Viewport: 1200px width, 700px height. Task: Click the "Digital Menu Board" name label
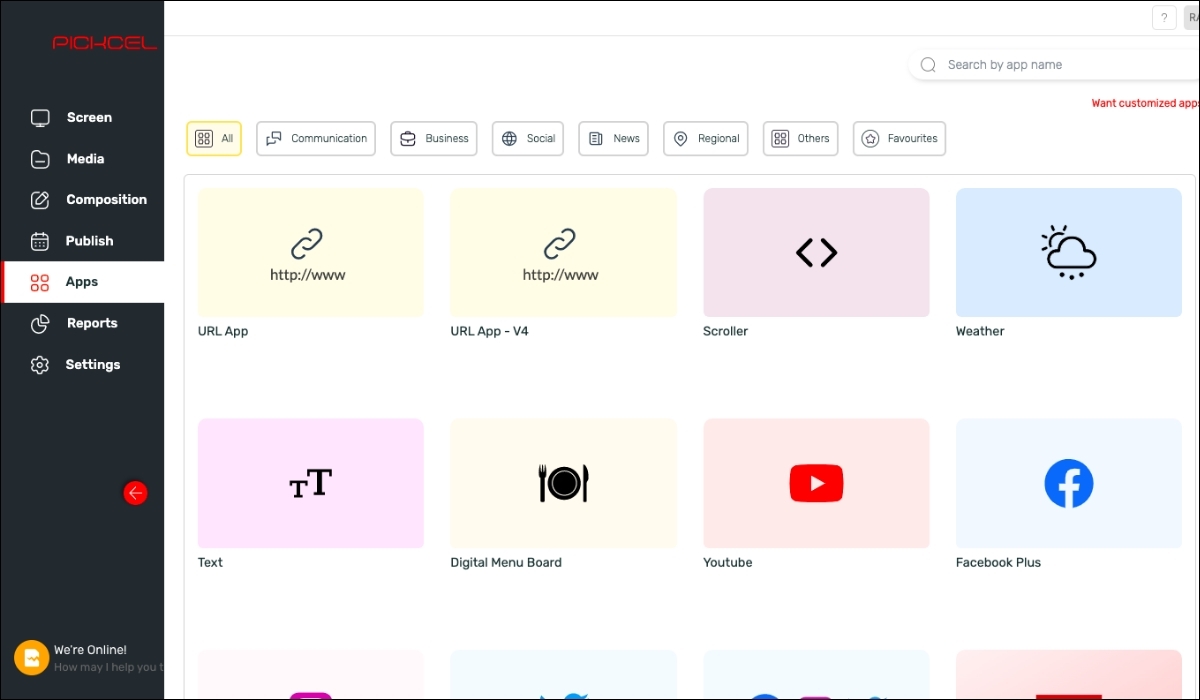pos(506,563)
